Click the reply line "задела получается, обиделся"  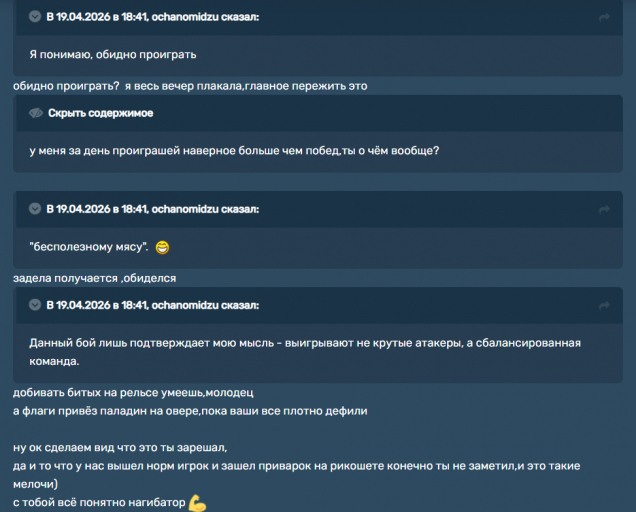click(x=95, y=278)
